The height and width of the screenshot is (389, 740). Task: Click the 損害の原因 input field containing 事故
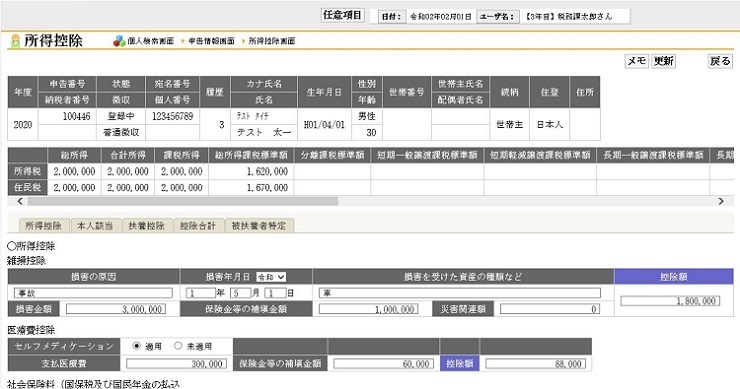93,293
